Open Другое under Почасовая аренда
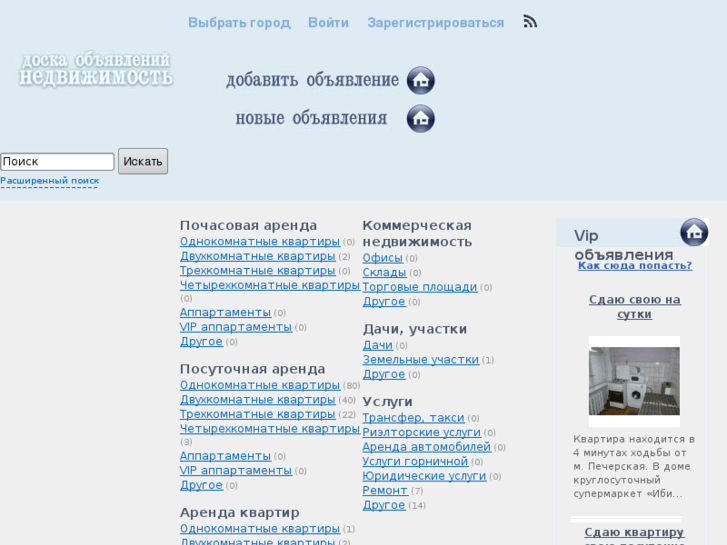Viewport: 727px width, 545px height. tap(201, 341)
